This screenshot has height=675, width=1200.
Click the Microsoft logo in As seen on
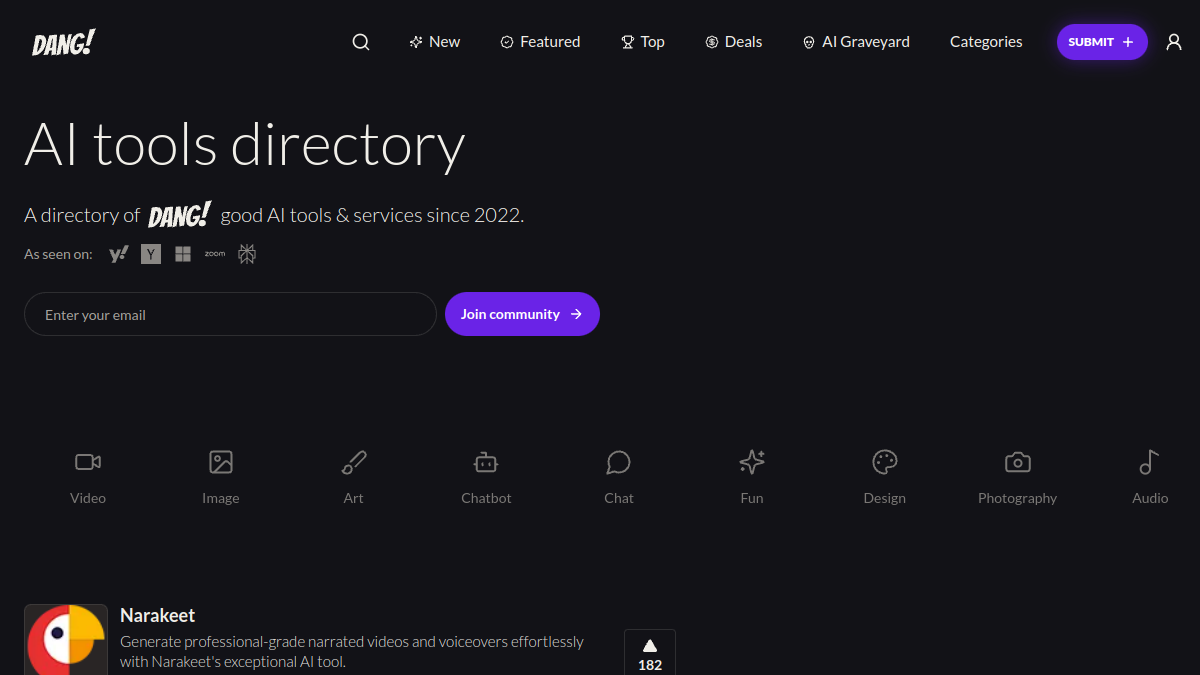(x=183, y=254)
